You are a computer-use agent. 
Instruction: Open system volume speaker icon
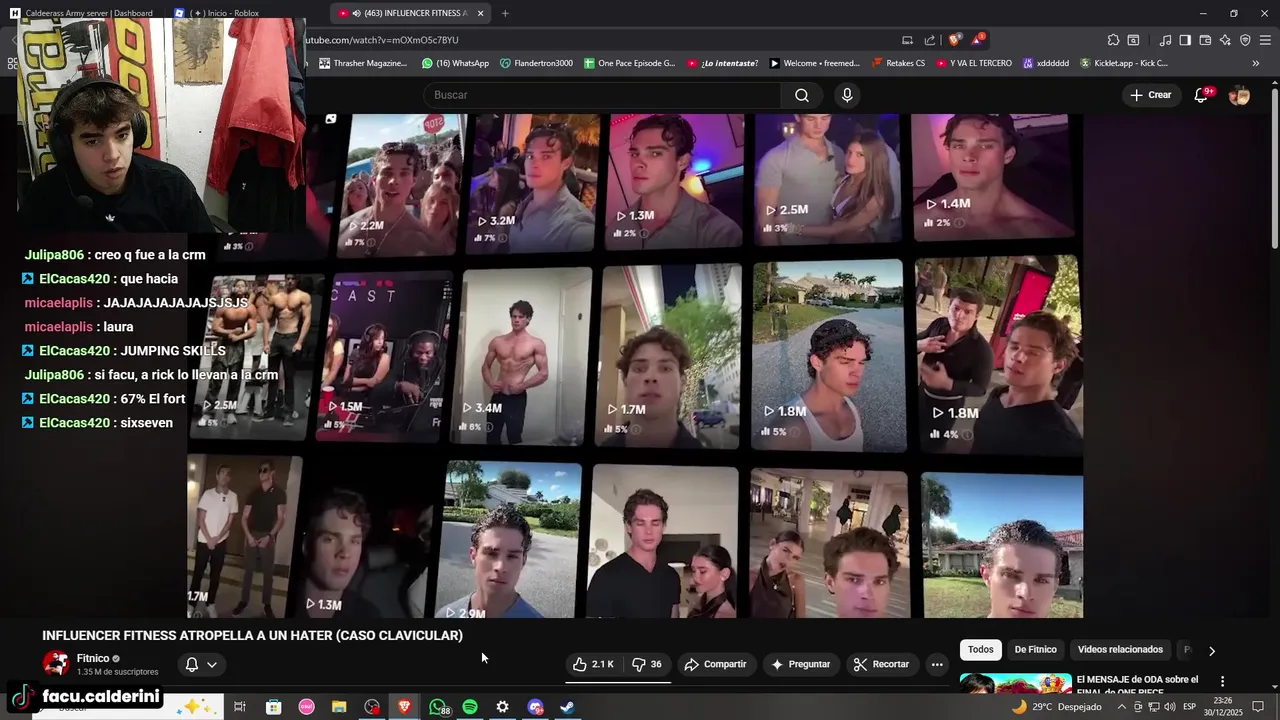click(x=1170, y=707)
